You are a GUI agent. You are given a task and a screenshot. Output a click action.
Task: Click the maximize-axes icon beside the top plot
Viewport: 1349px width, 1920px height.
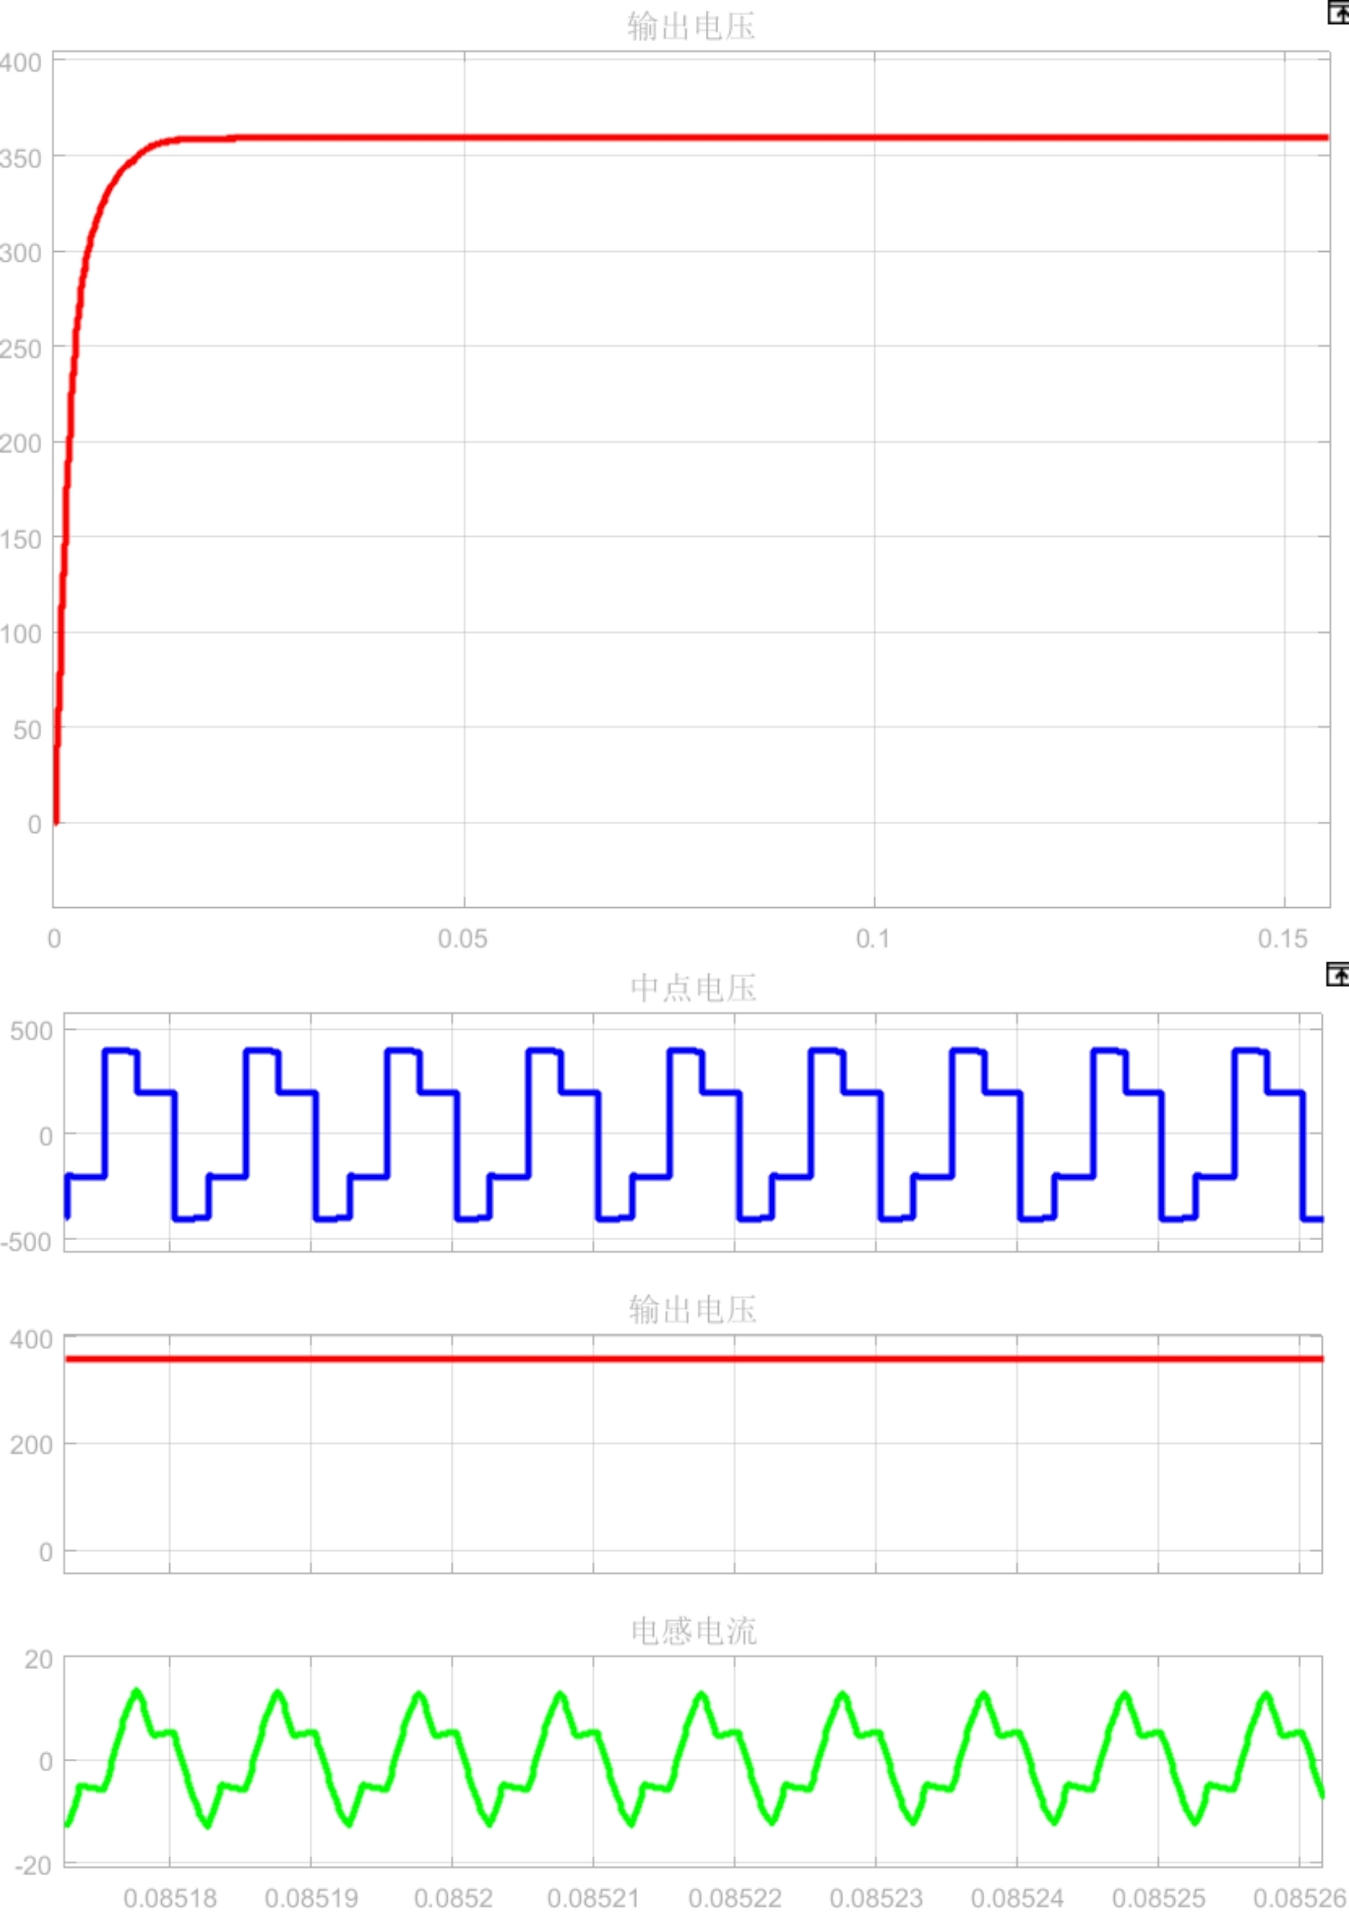1338,13
